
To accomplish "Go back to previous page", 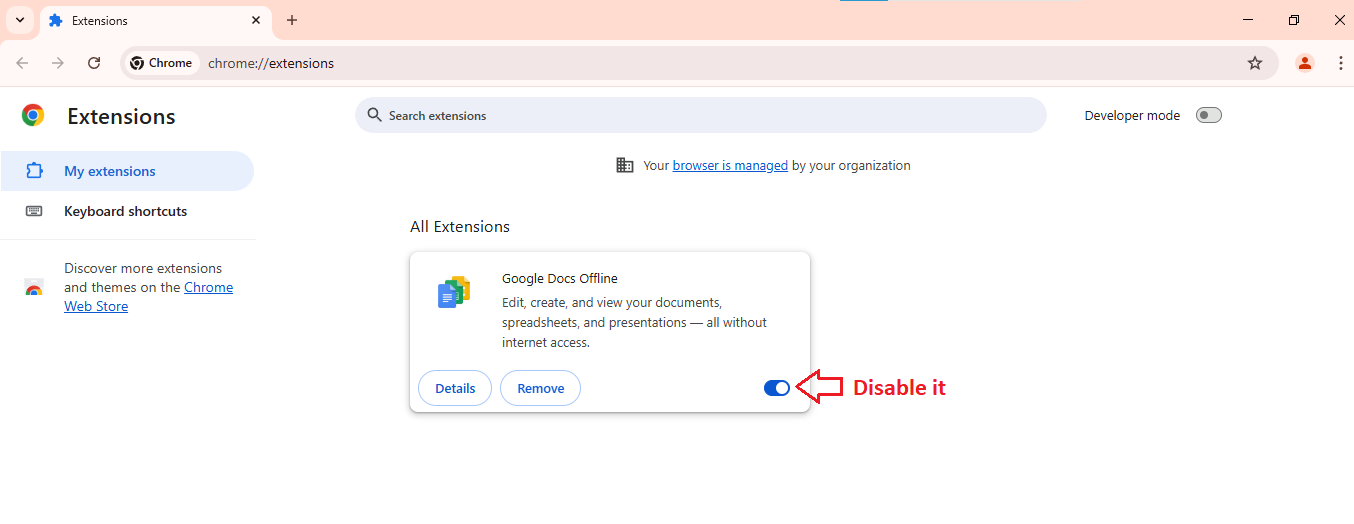I will coord(22,63).
